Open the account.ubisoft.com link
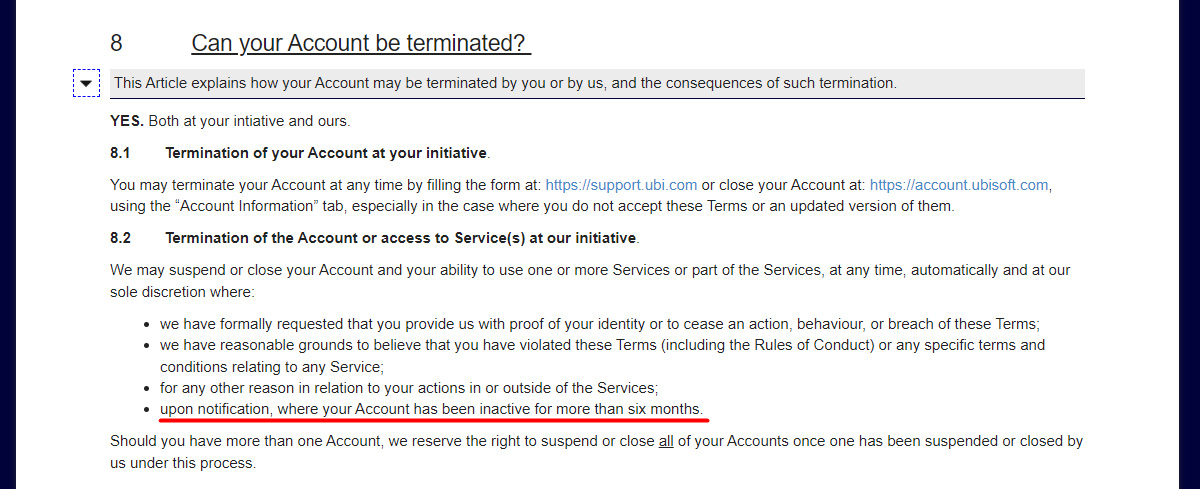The image size is (1200, 489). [x=959, y=185]
